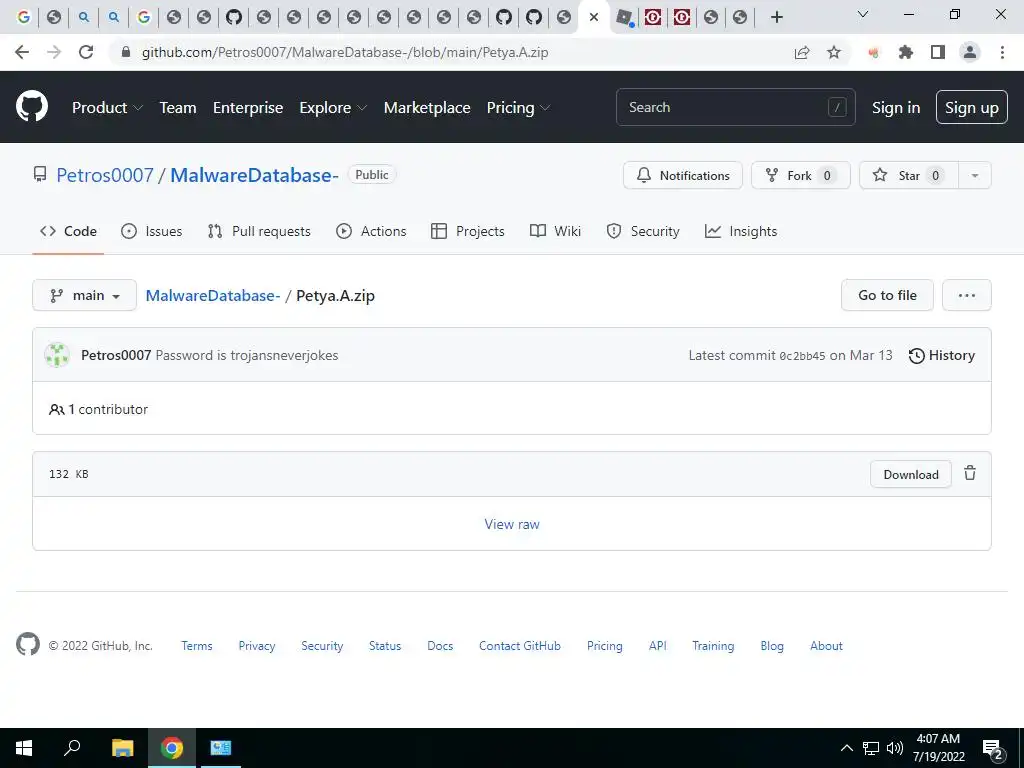Reload the page with refresh icon
The height and width of the screenshot is (768, 1024).
[x=86, y=52]
